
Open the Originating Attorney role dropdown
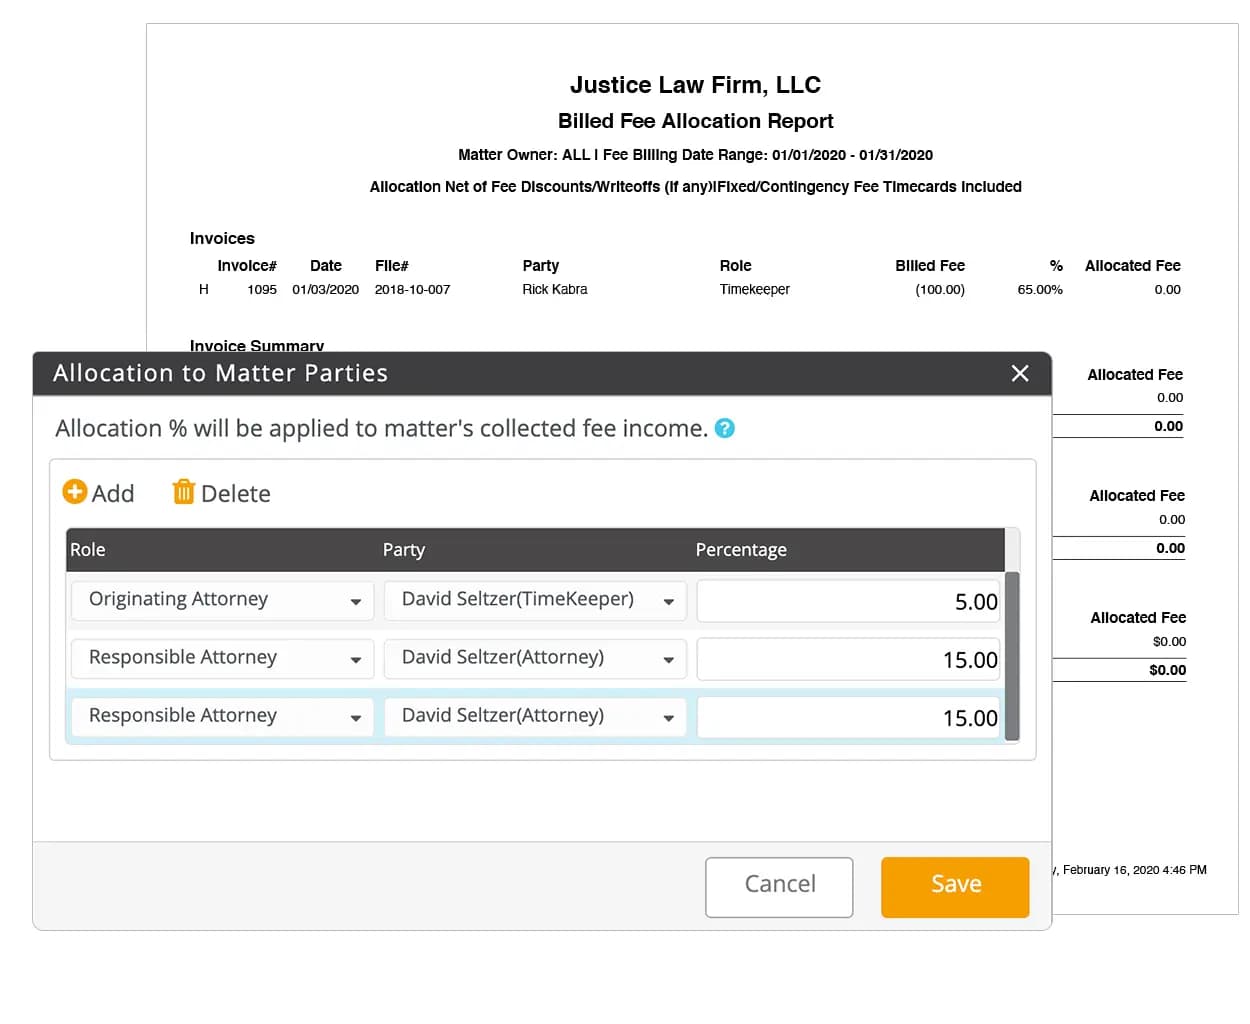222,600
